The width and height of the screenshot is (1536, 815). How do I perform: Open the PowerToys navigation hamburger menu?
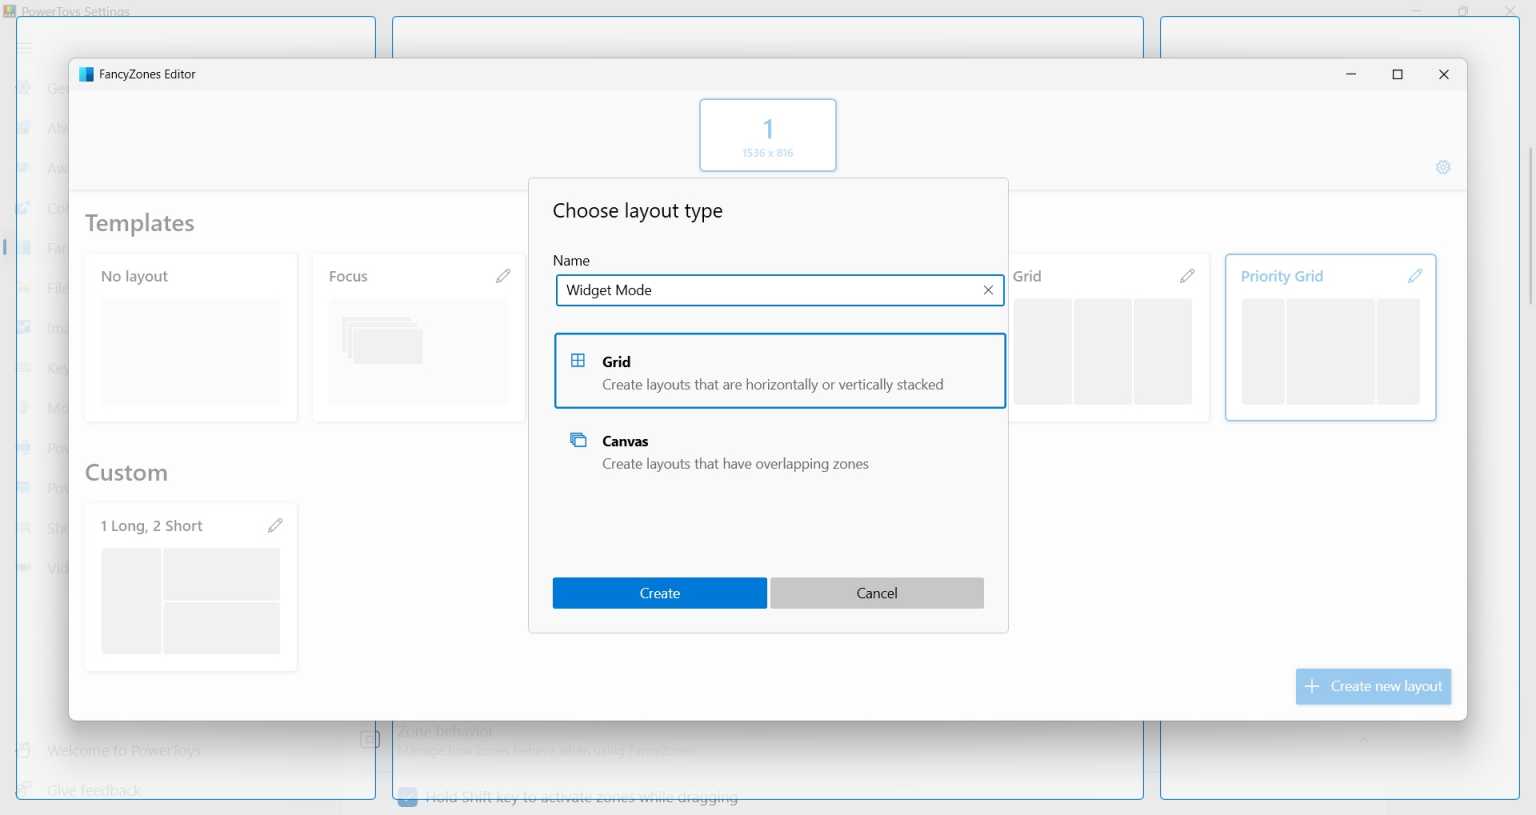pyautogui.click(x=24, y=47)
